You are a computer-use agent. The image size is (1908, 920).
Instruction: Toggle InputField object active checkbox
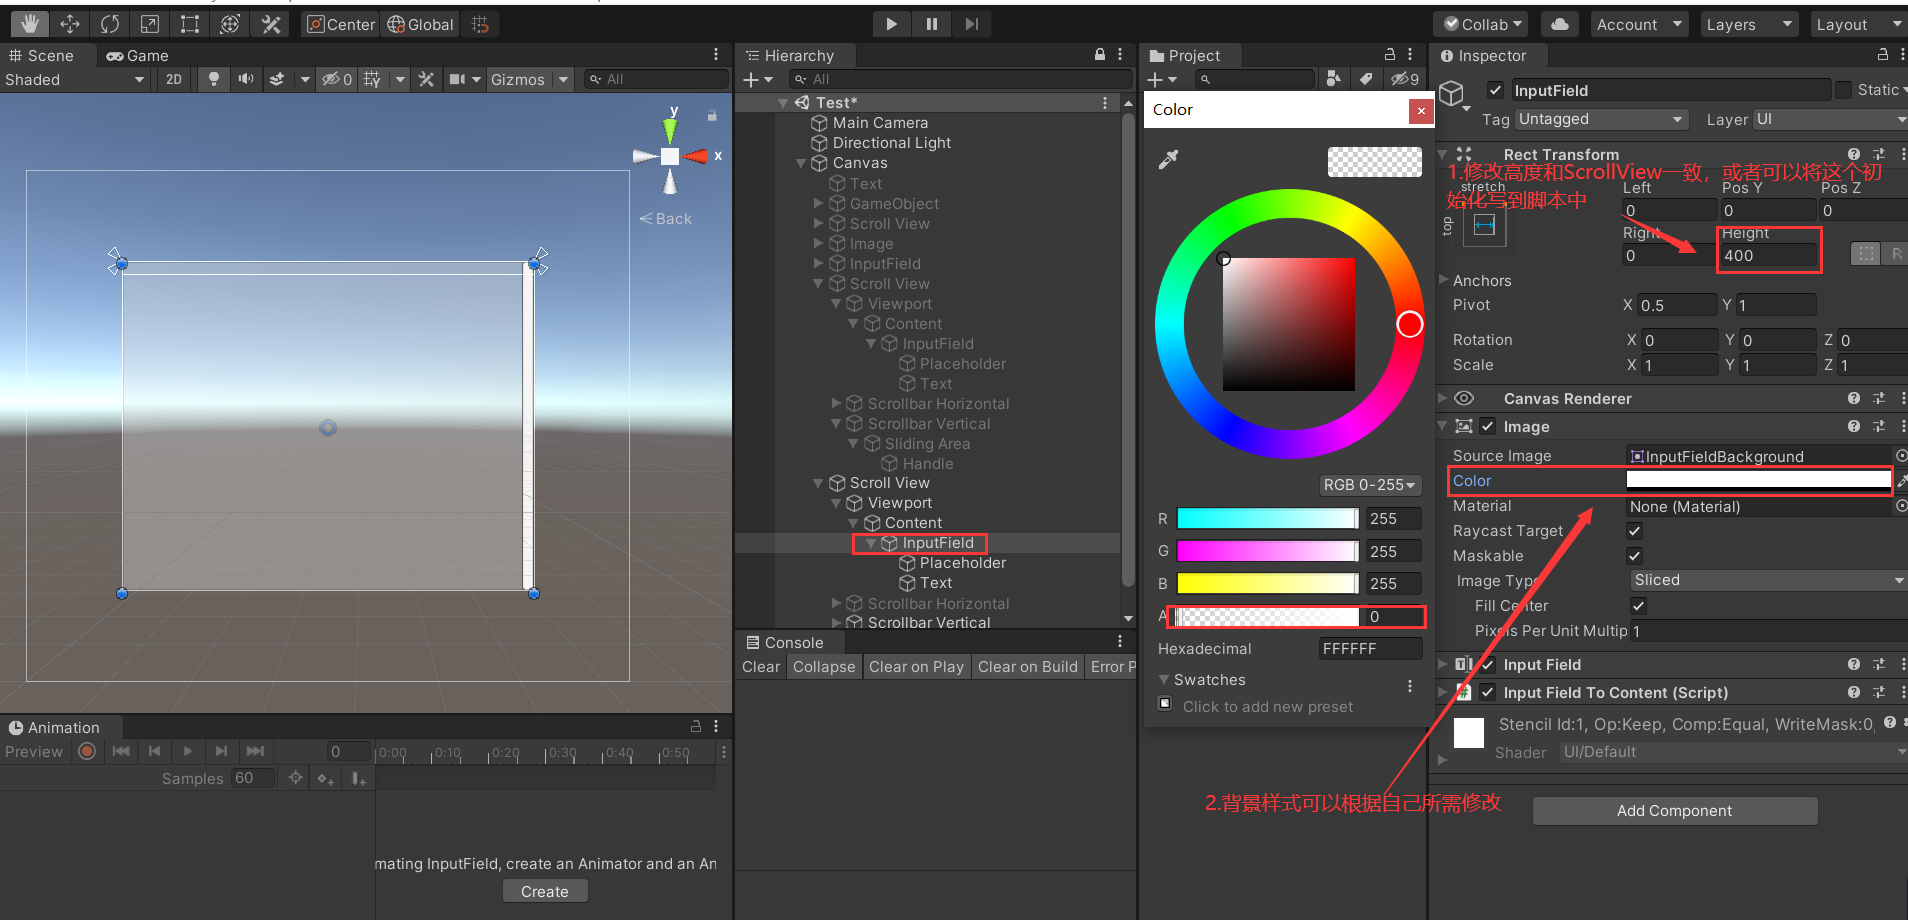click(1496, 90)
